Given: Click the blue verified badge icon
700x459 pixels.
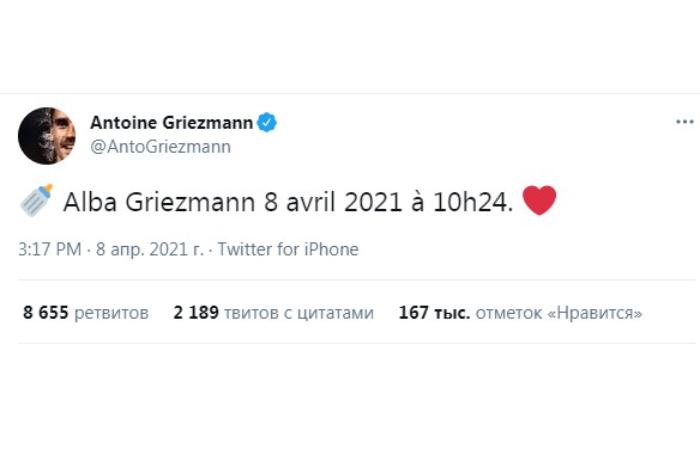Looking at the screenshot, I should (x=267, y=122).
